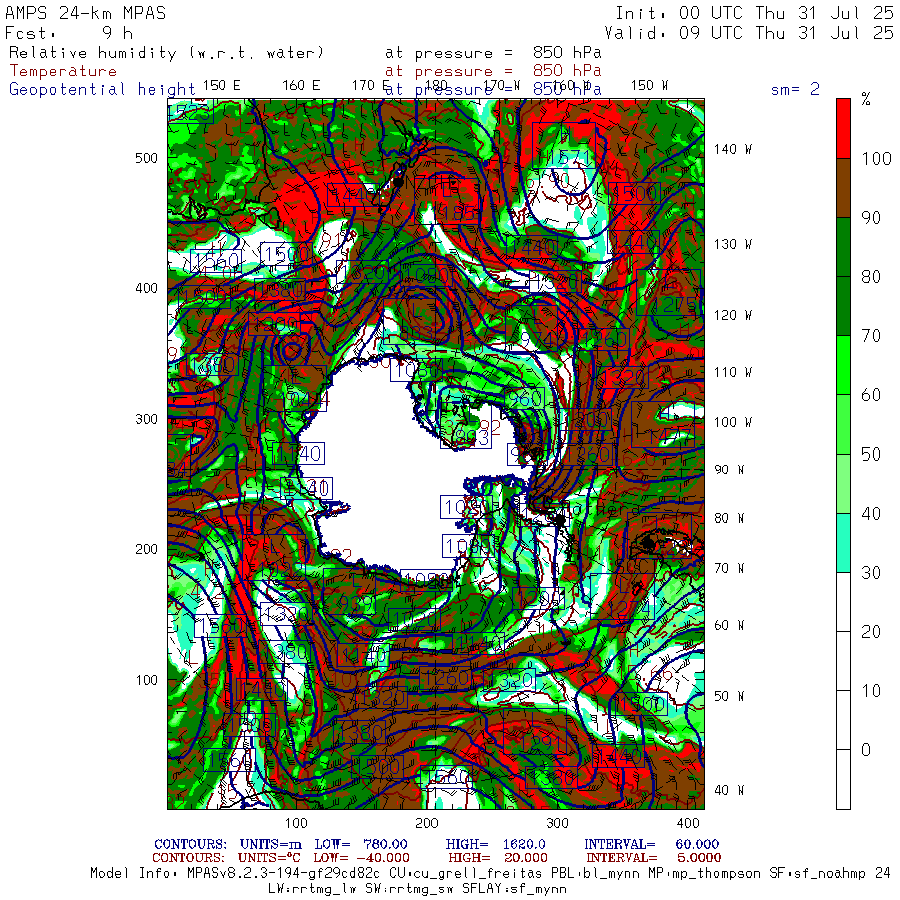
Task: Click the 'sm= 2' smoothing label
Action: click(x=795, y=89)
